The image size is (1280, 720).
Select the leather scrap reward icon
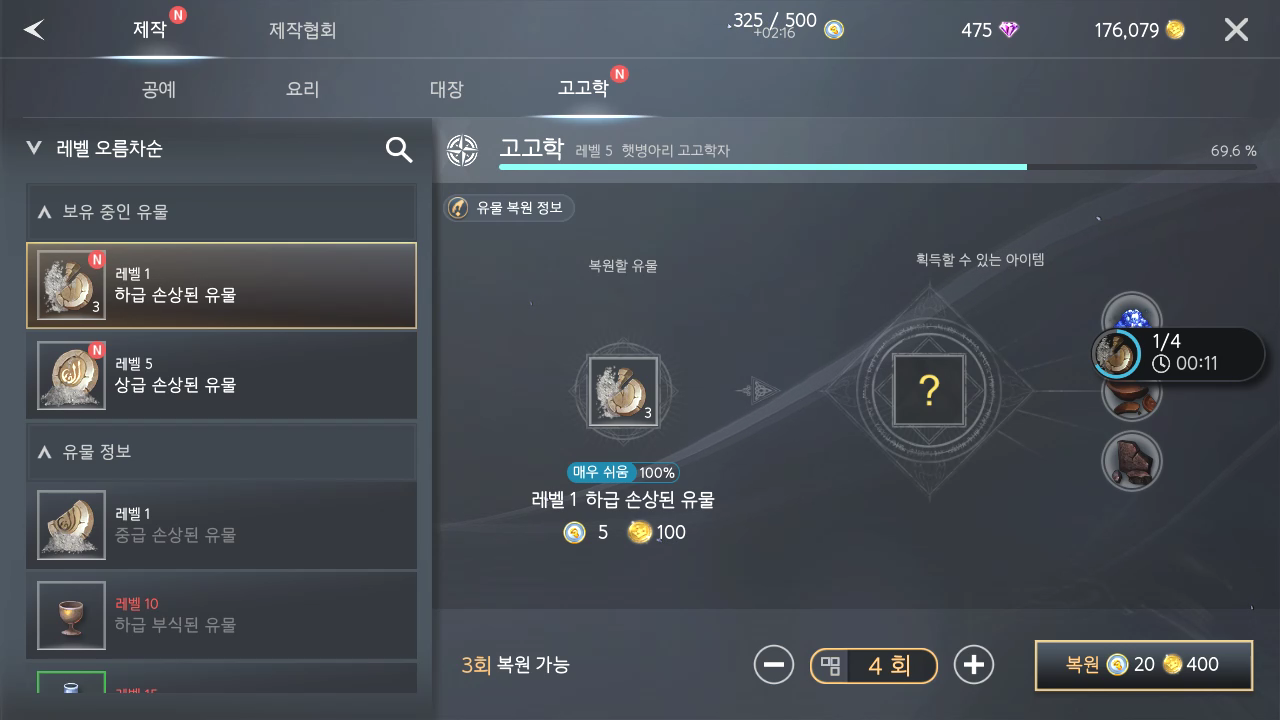coord(1131,461)
